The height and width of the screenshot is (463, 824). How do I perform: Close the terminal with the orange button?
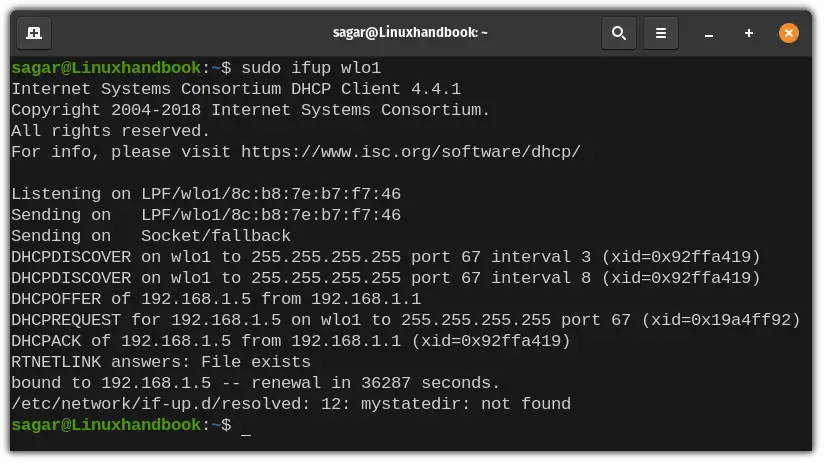[788, 33]
